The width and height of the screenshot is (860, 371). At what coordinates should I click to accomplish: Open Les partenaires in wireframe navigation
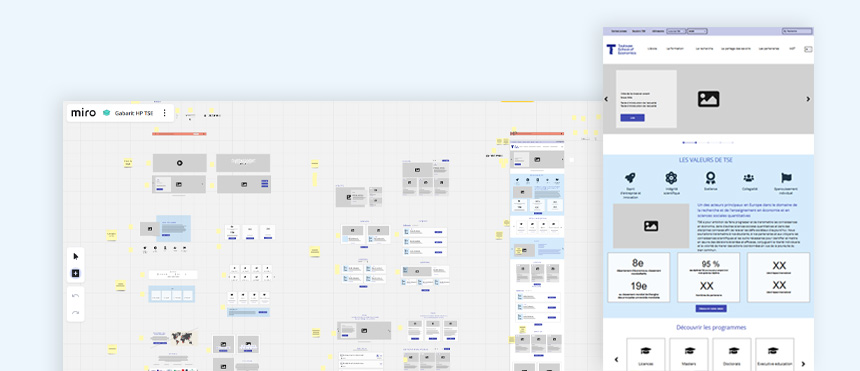[x=769, y=48]
